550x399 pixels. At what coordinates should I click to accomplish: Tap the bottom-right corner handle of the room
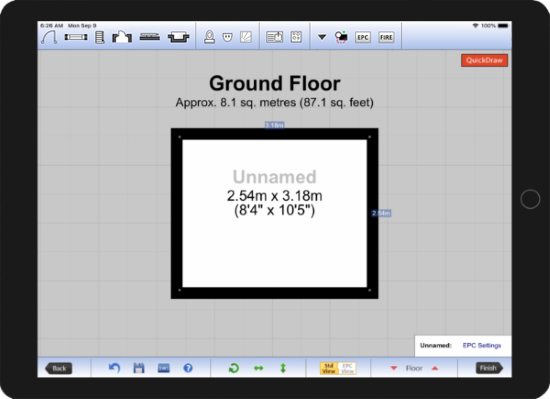[369, 290]
